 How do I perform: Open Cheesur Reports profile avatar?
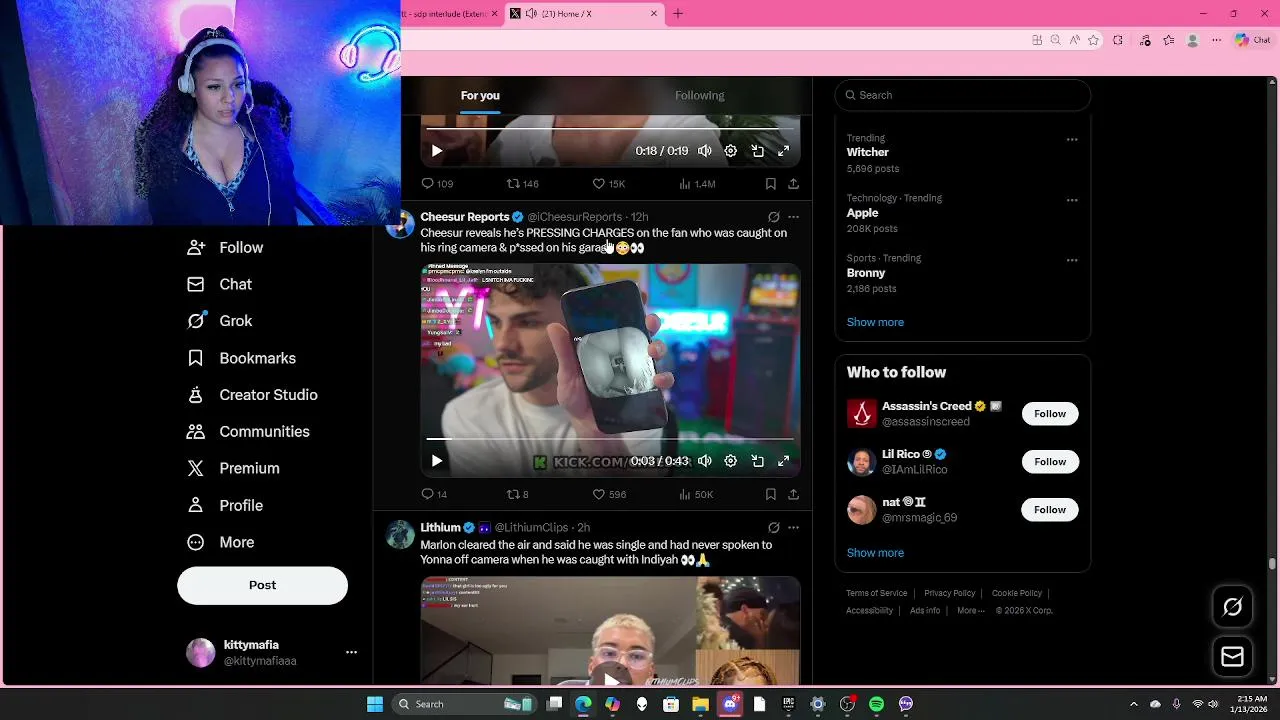tap(400, 224)
